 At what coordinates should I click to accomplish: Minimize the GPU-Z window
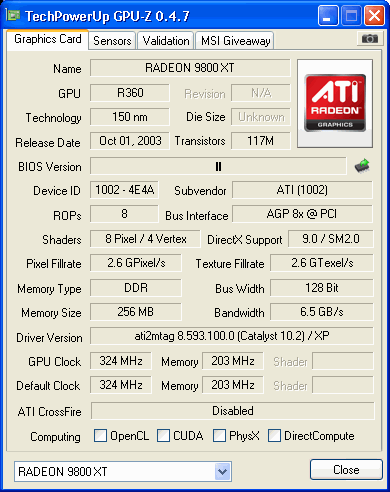(328, 16)
